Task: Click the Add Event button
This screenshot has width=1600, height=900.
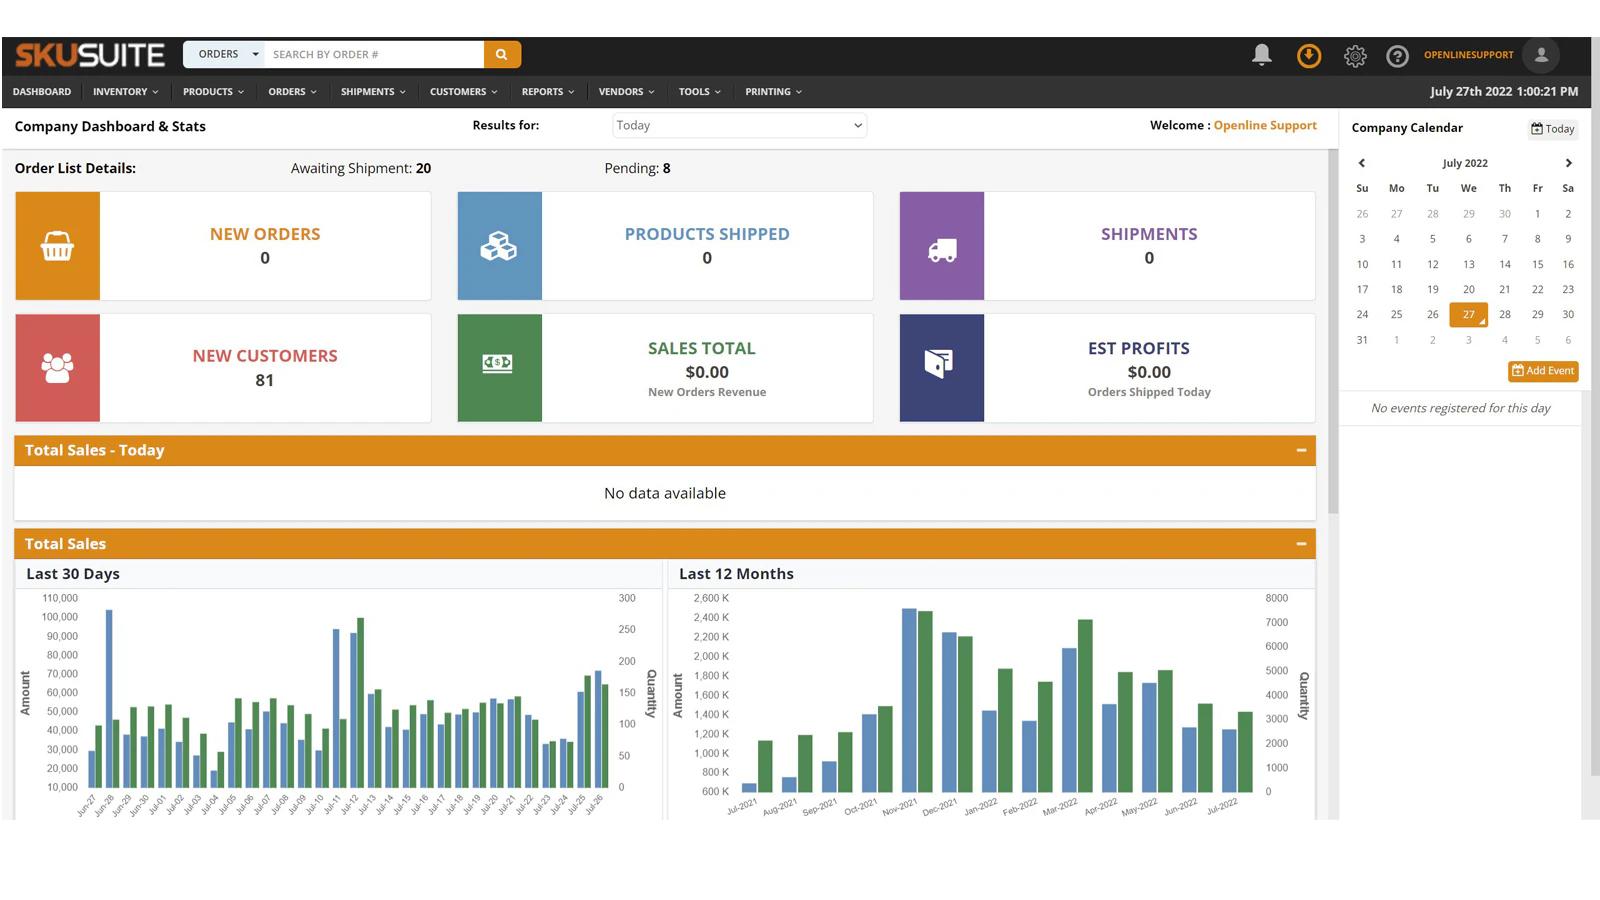Action: [1543, 371]
